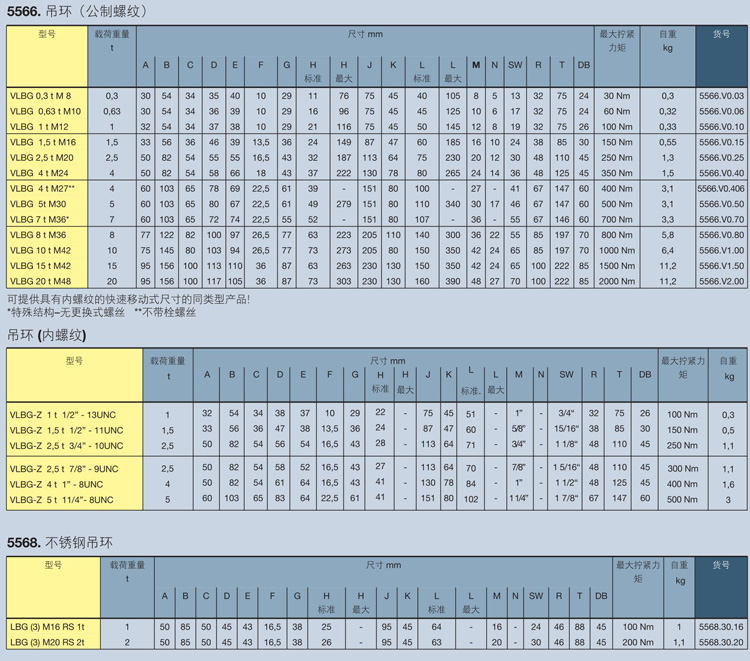750x661 pixels.
Task: Click product code 5568.30.20
Action: click(720, 642)
